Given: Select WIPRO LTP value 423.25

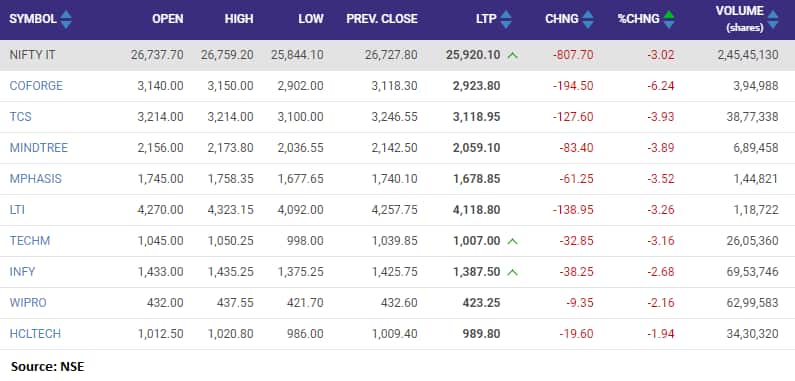Looking at the screenshot, I should [481, 302].
